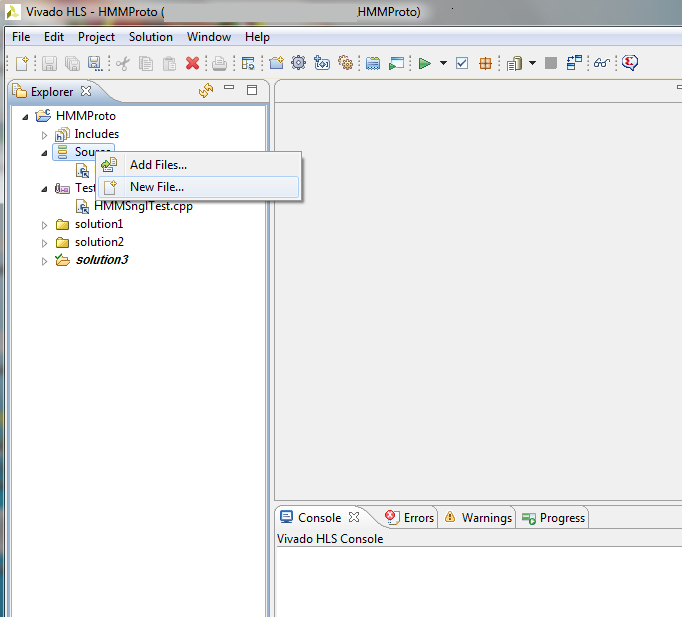Close the Console tab
The image size is (682, 617).
(x=354, y=517)
